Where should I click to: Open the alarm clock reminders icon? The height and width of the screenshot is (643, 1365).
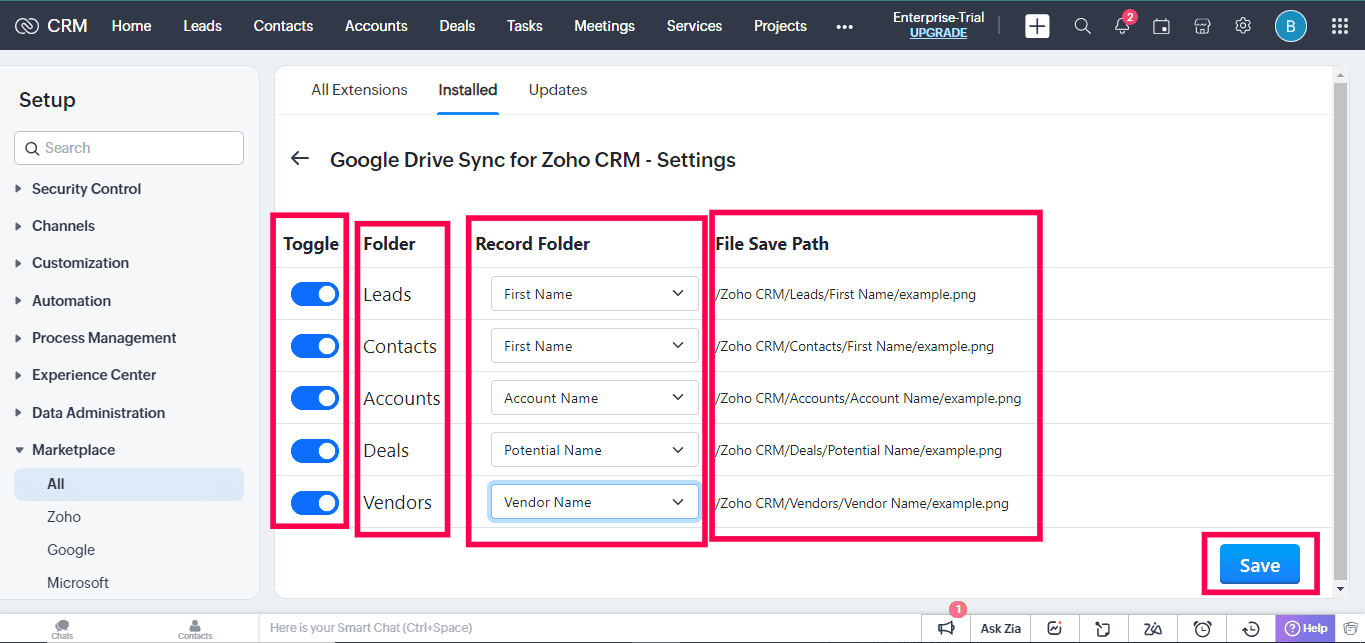tap(1203, 628)
